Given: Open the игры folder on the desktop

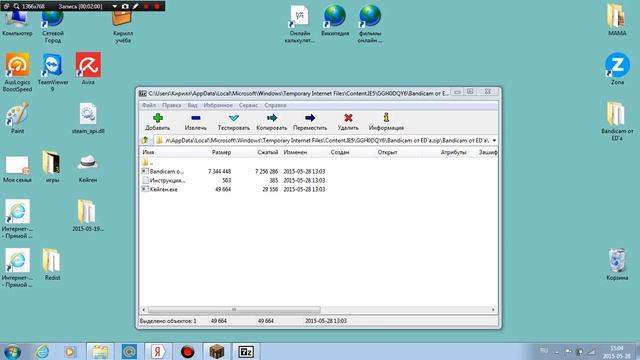Looking at the screenshot, I should [52, 167].
